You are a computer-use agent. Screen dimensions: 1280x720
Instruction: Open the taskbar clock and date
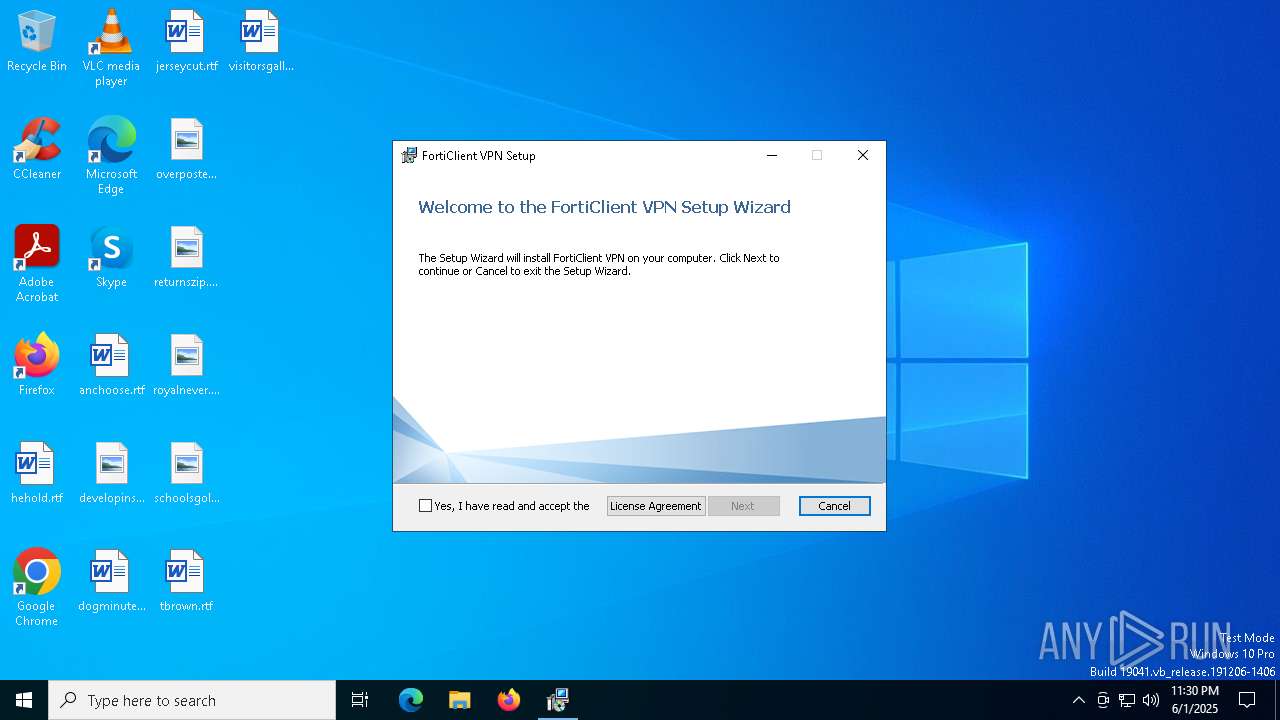coord(1195,700)
